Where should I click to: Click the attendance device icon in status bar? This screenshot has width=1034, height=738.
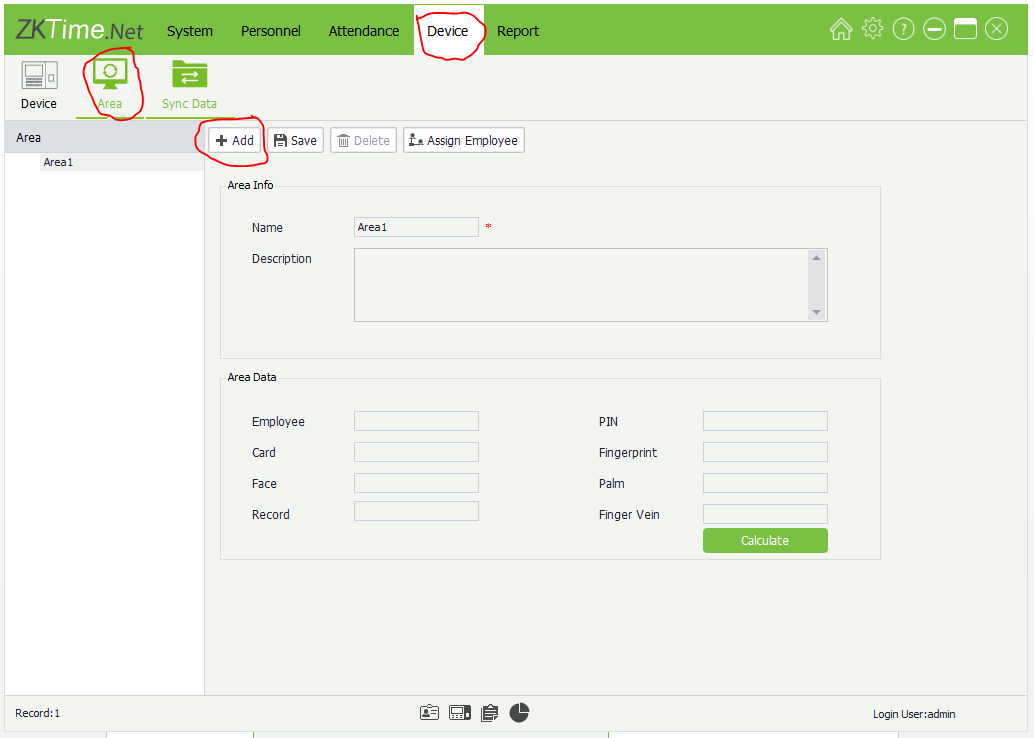[459, 713]
